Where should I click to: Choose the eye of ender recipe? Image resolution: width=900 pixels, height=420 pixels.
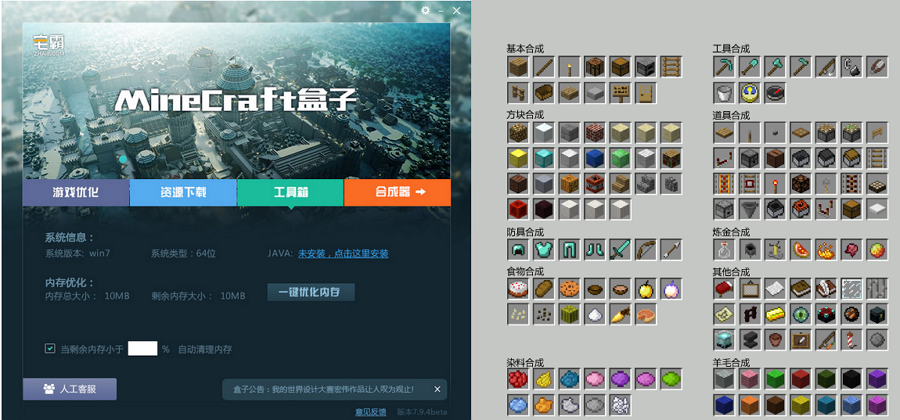(x=800, y=314)
